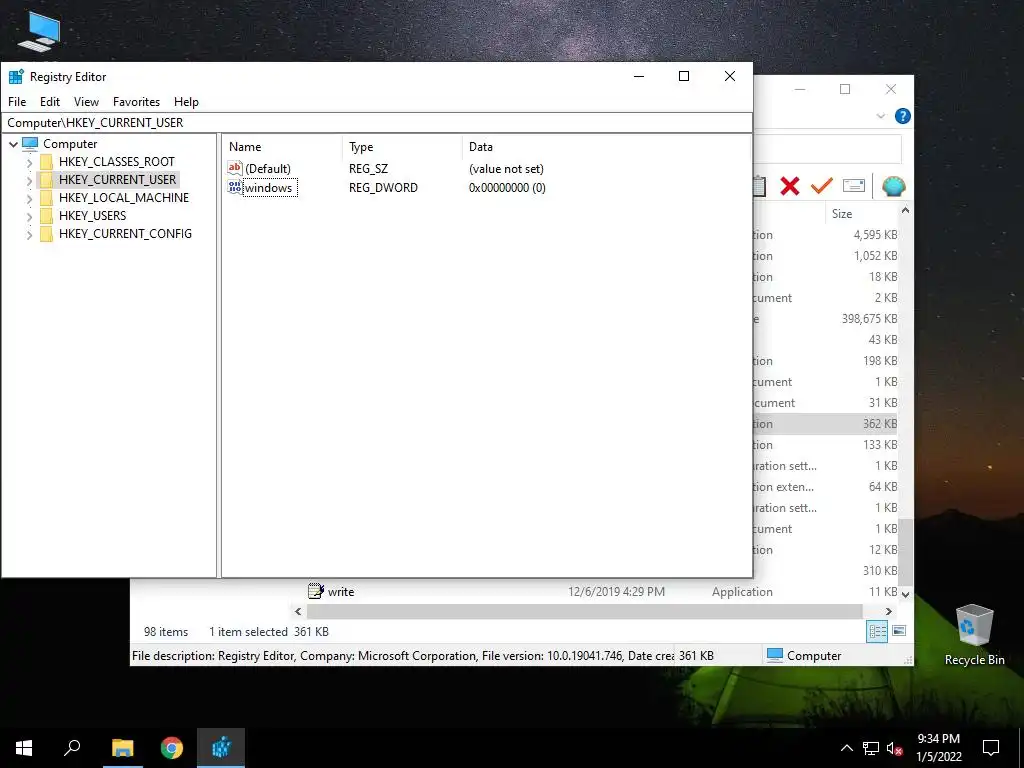Switch Explorer to large icons view
This screenshot has height=768, width=1024.
point(899,631)
